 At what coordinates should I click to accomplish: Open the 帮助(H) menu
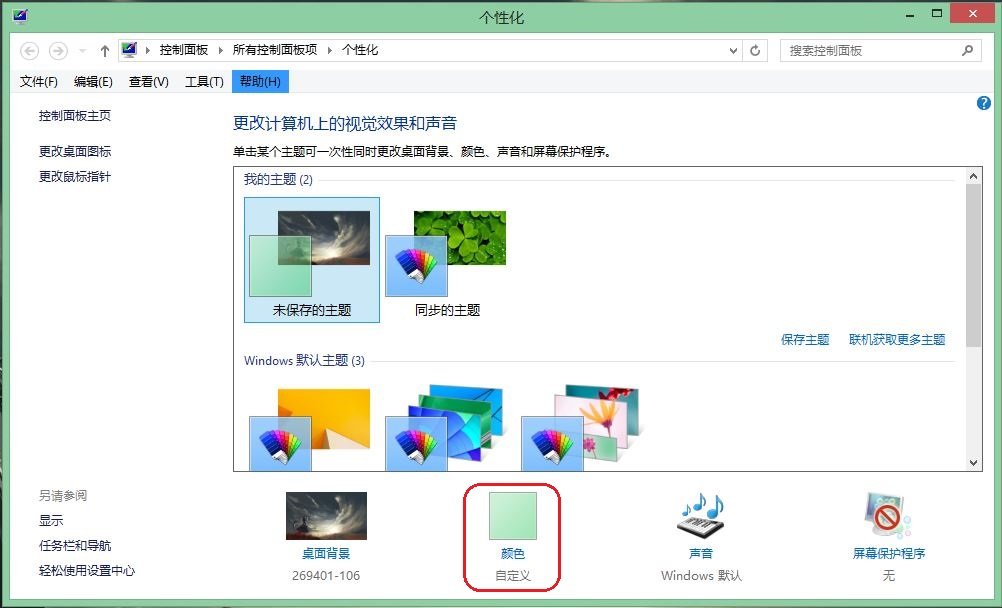[259, 81]
